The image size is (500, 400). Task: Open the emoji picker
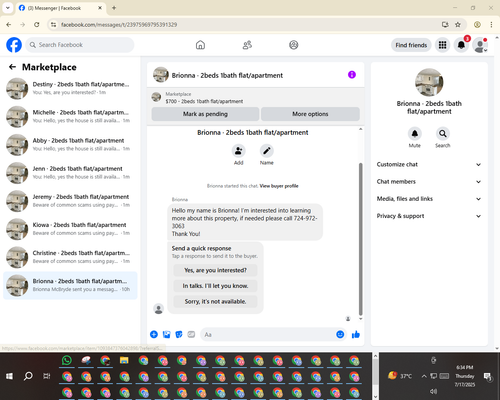click(340, 334)
